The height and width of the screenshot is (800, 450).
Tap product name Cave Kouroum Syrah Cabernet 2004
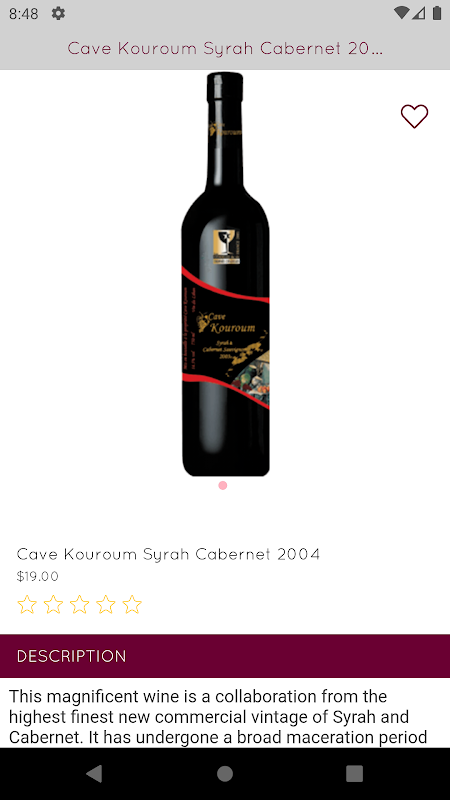click(x=168, y=554)
